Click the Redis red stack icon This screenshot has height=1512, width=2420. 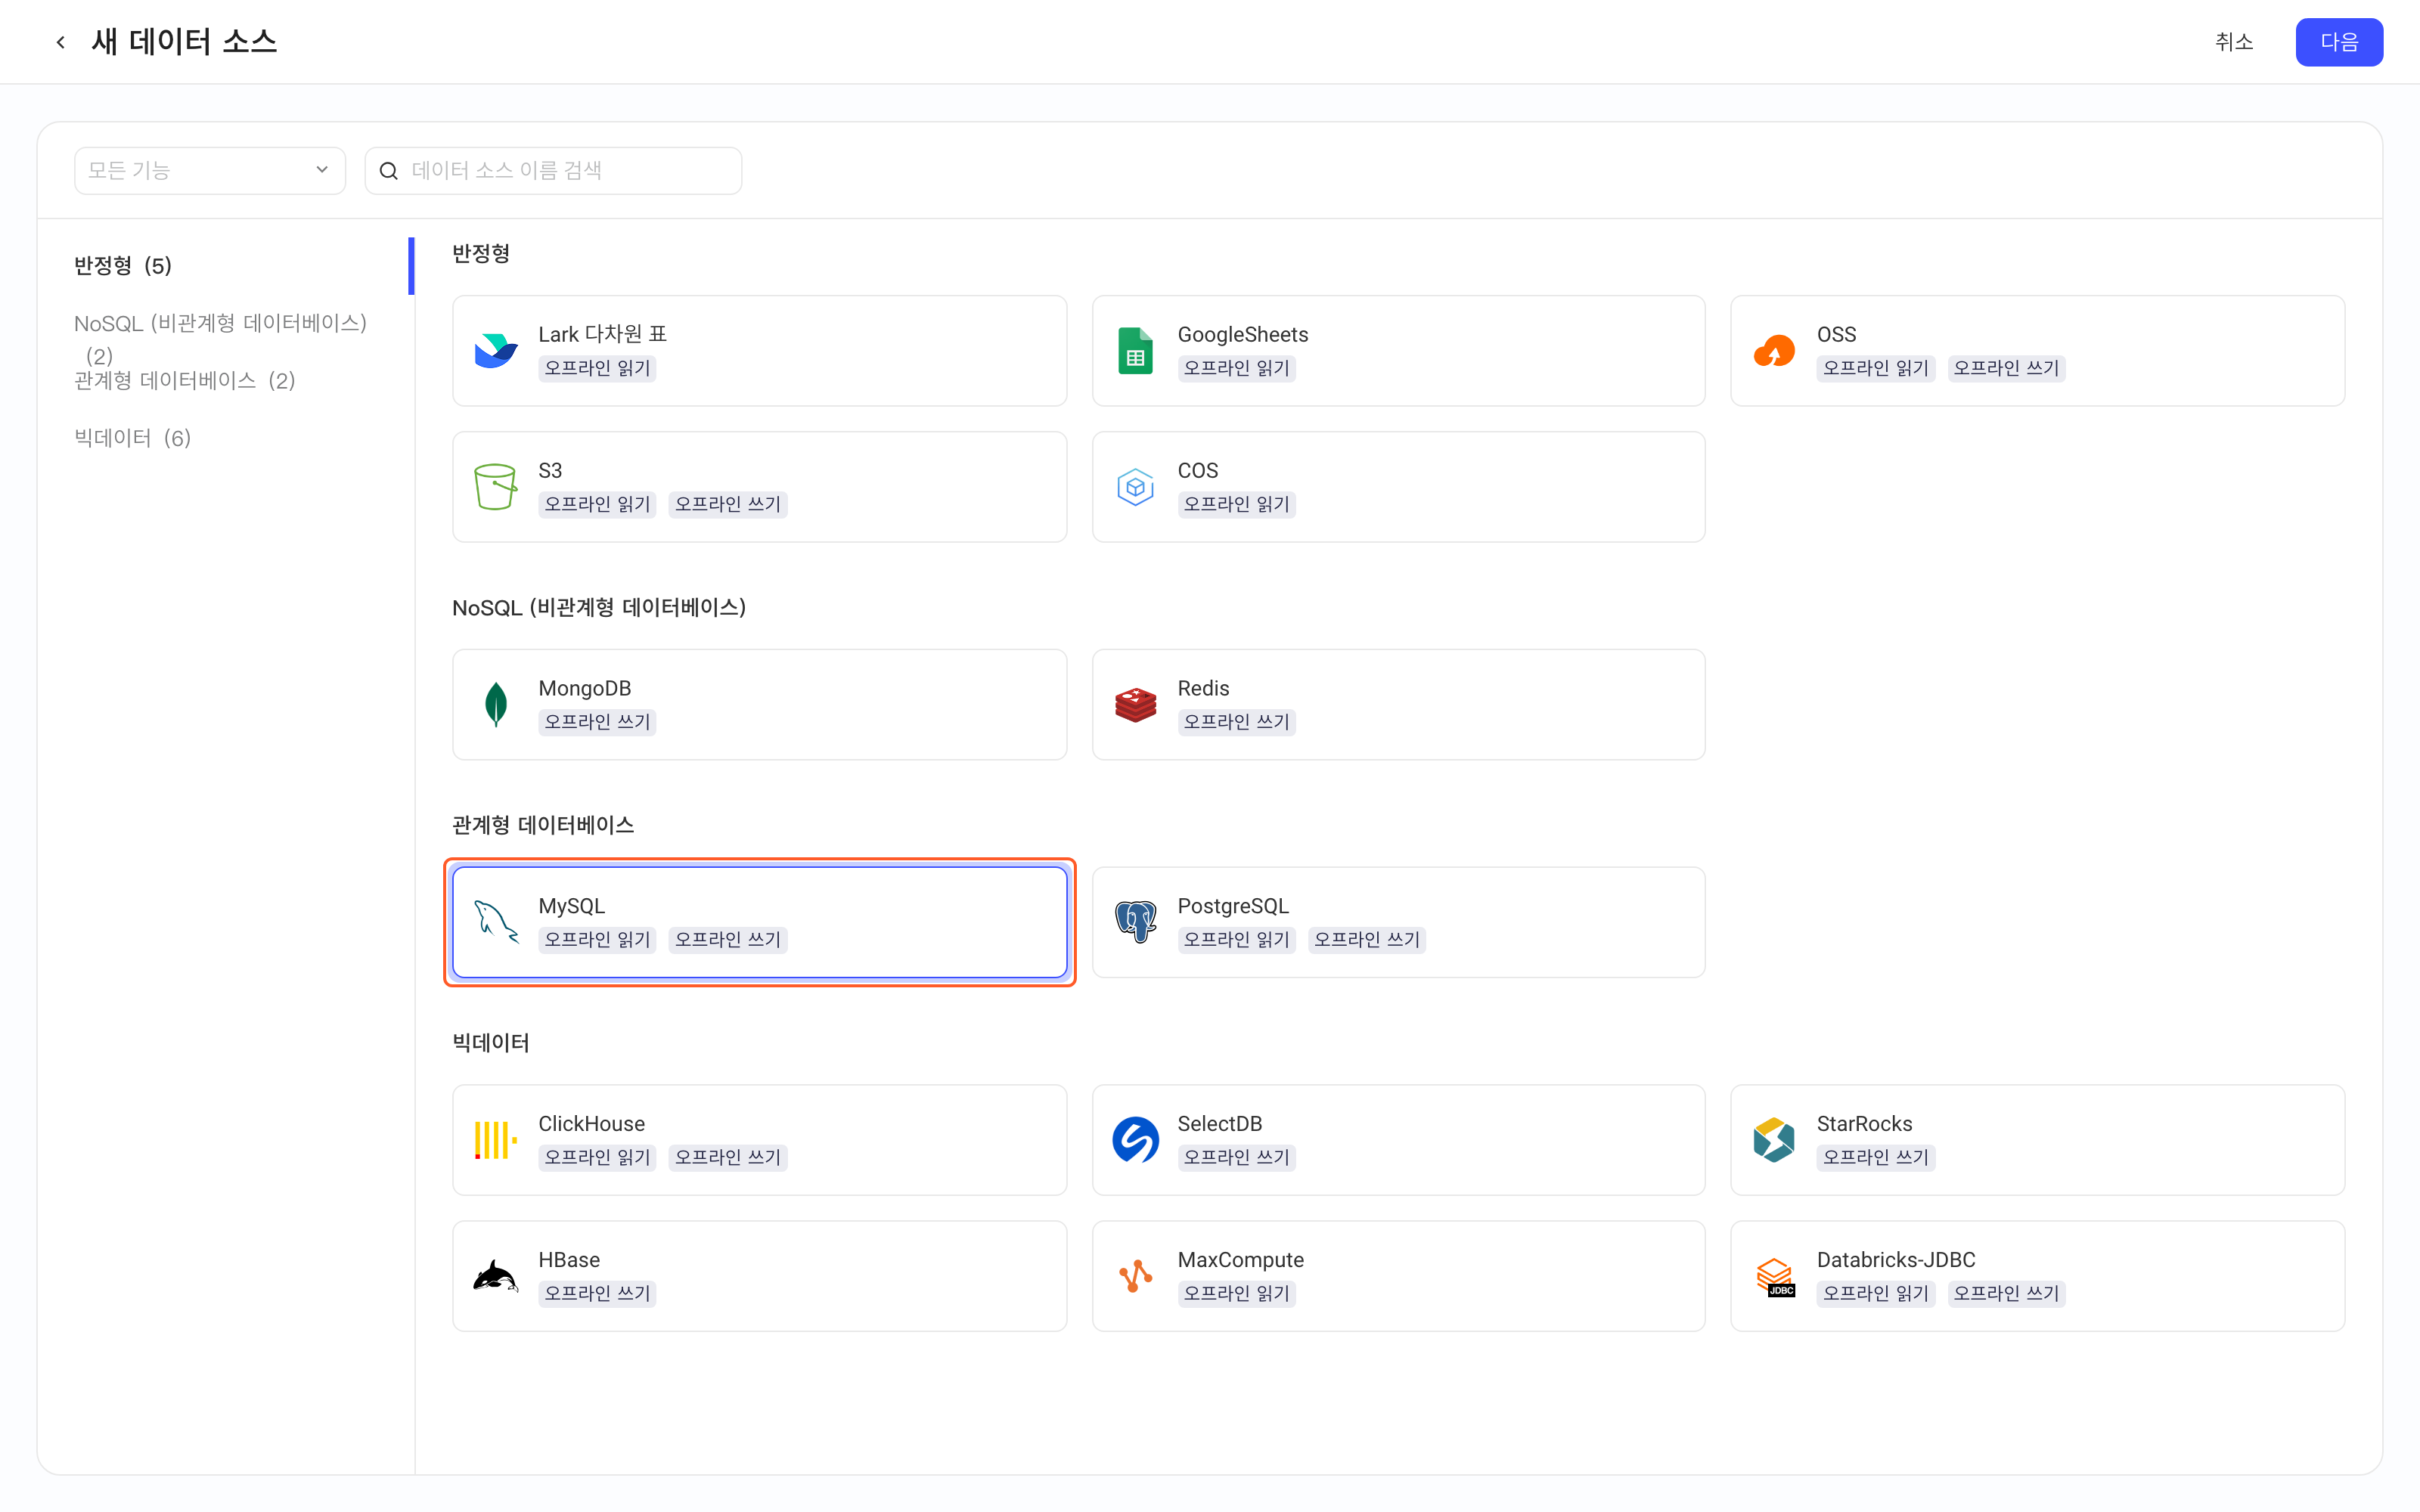pyautogui.click(x=1135, y=705)
